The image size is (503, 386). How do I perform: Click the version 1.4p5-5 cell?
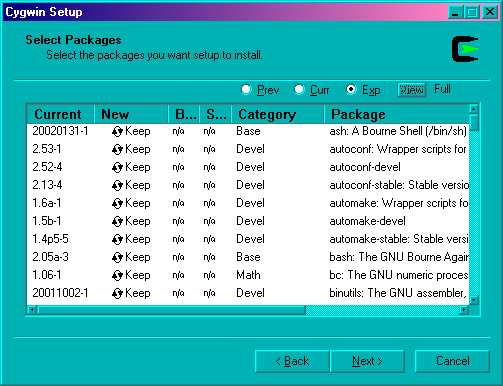click(x=50, y=239)
